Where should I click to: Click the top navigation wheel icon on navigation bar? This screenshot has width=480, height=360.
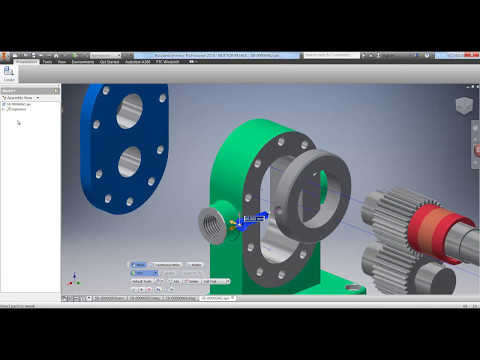(x=476, y=128)
